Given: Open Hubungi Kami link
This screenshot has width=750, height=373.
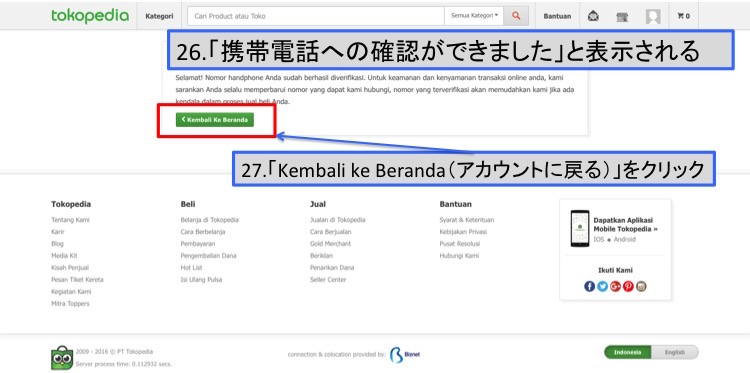Looking at the screenshot, I should (459, 256).
